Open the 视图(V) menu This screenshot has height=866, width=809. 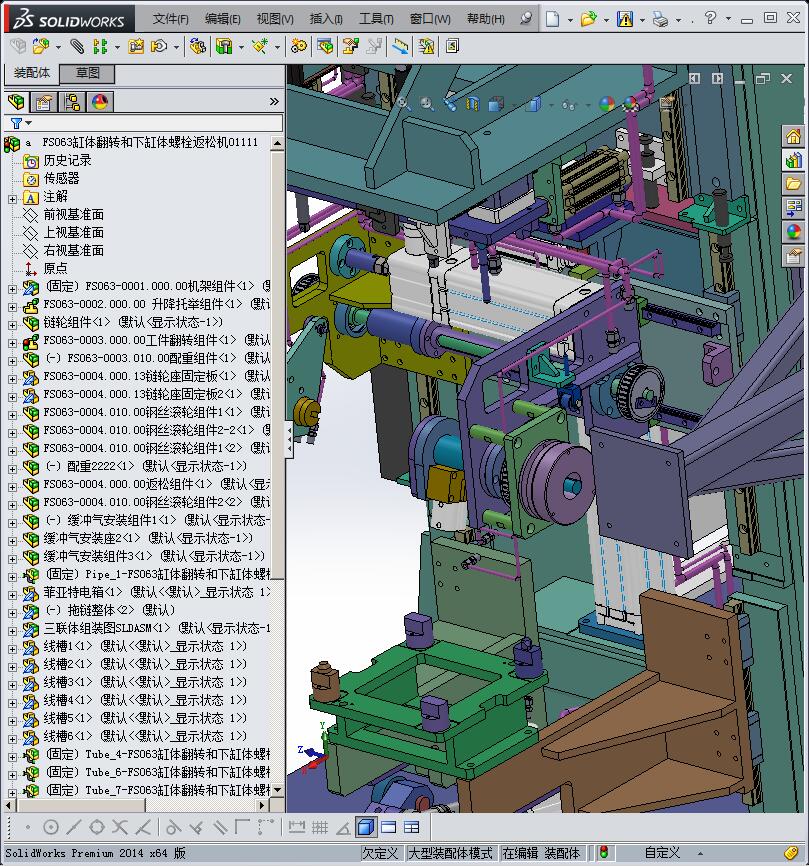click(x=275, y=19)
